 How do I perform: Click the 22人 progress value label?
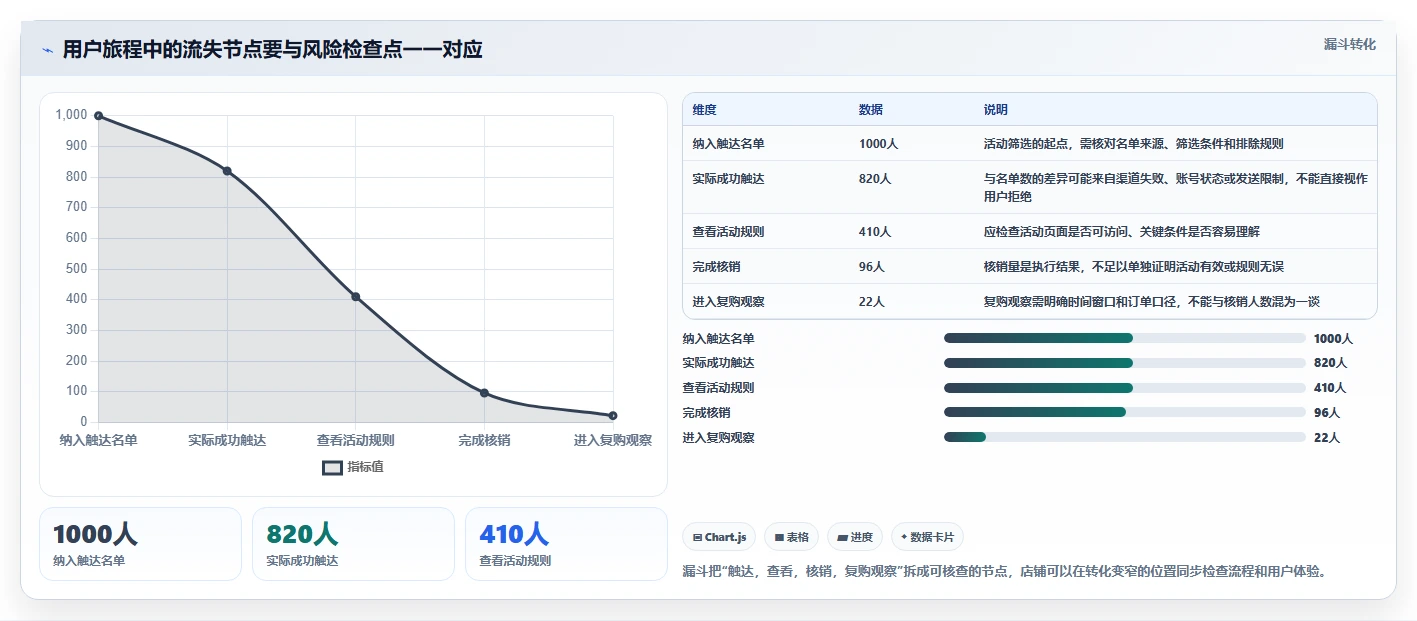coord(1327,437)
